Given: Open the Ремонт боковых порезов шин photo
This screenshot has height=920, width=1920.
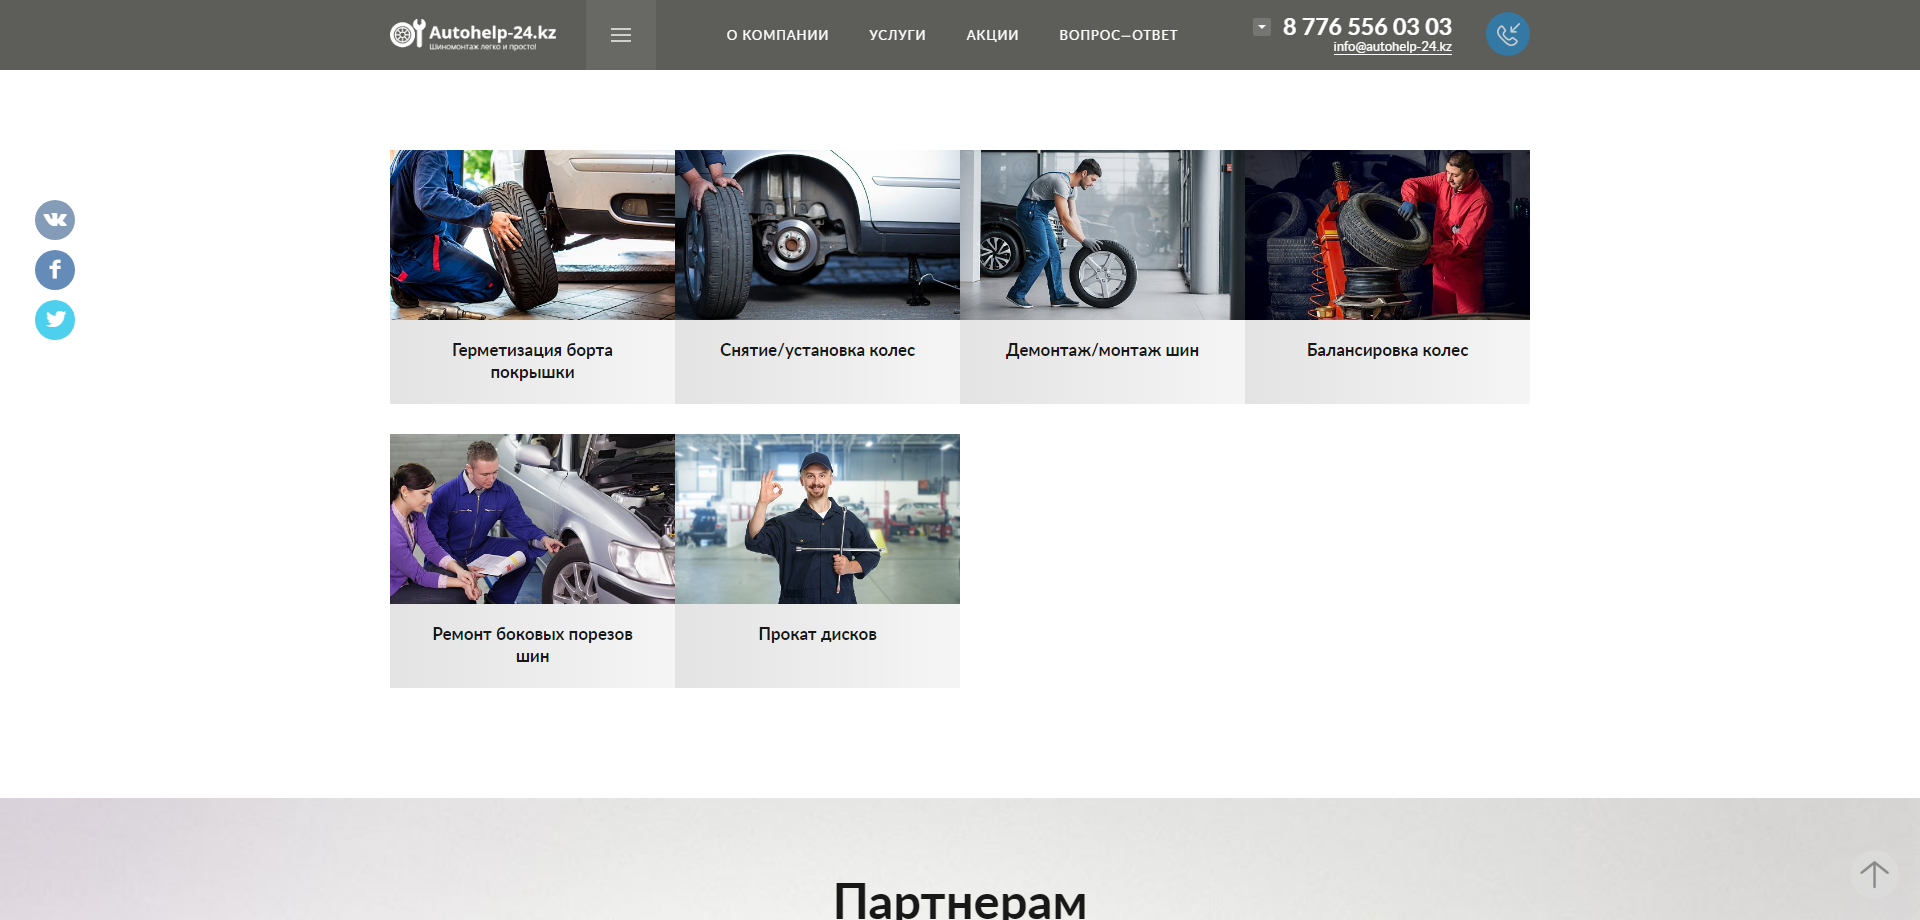Looking at the screenshot, I should point(532,519).
